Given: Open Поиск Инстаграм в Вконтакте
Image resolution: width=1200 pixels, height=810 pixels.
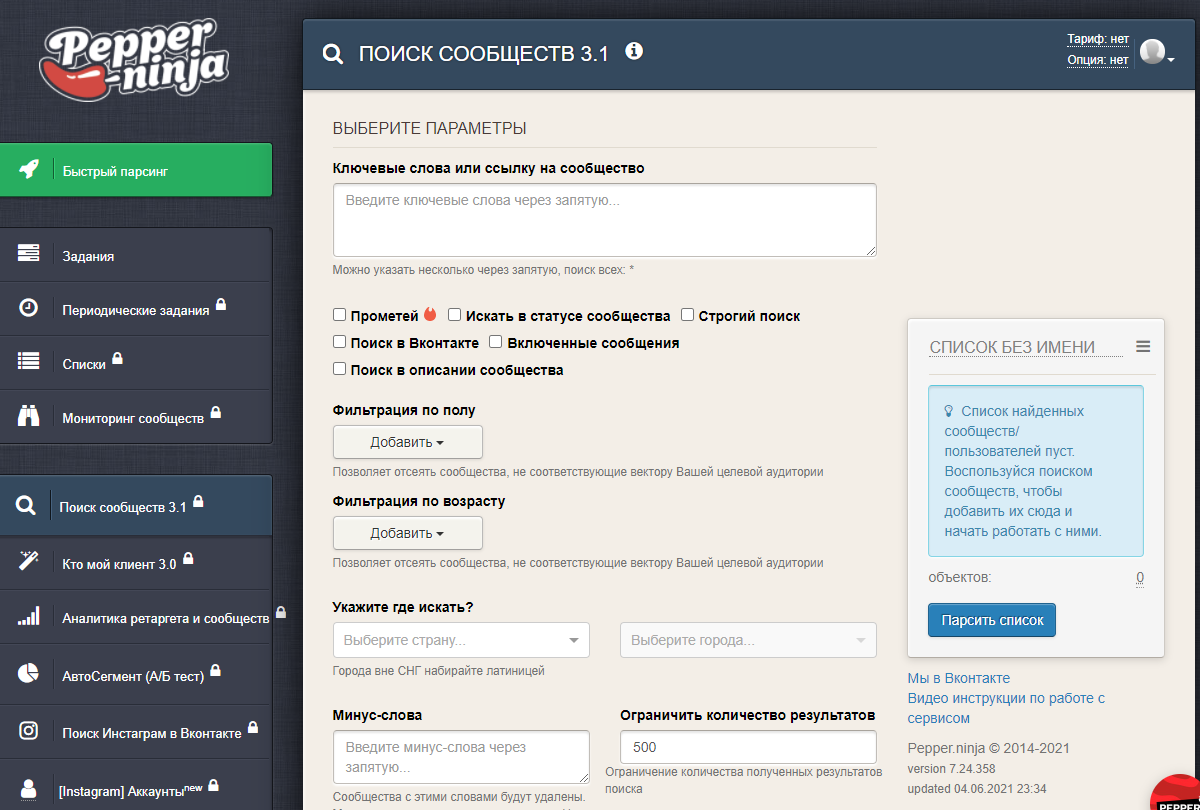Looking at the screenshot, I should coord(136,732).
